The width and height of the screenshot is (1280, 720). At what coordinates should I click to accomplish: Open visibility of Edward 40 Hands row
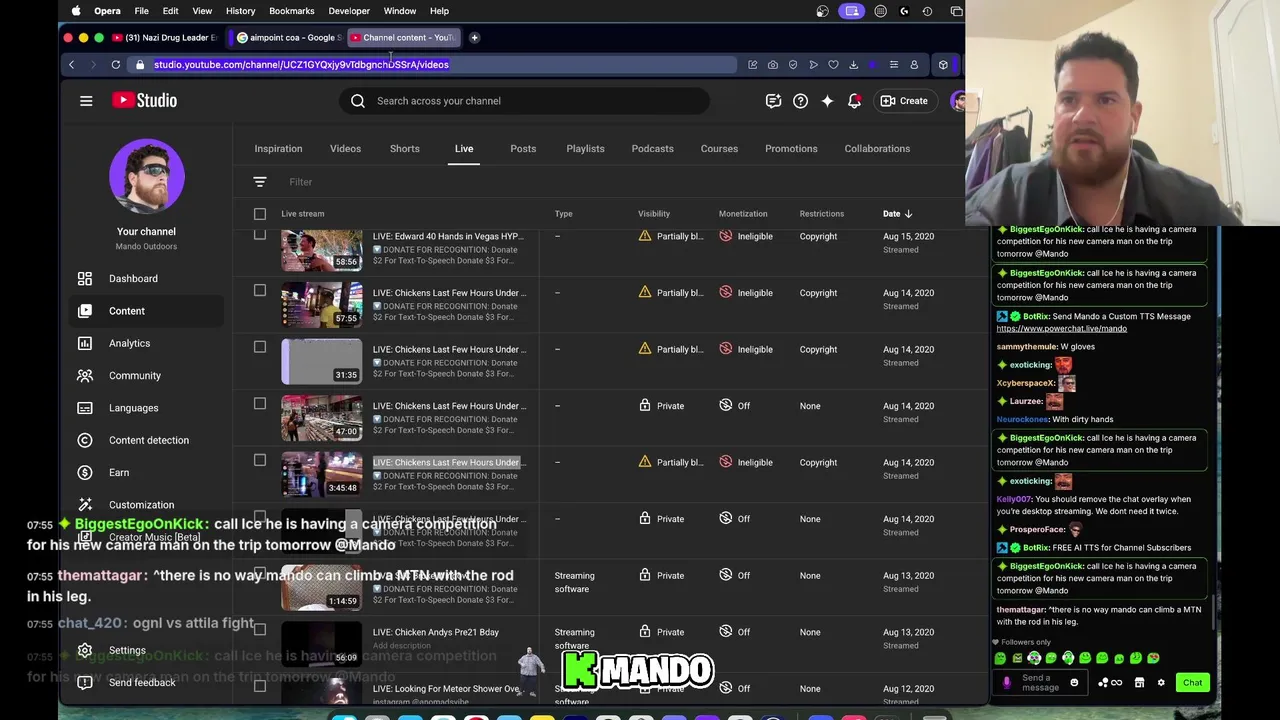[x=671, y=237]
